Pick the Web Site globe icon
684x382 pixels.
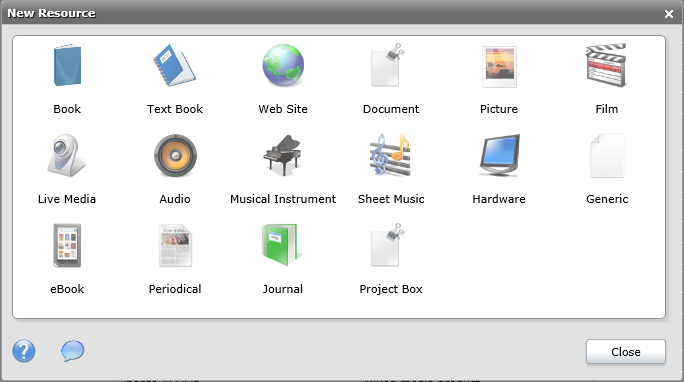click(x=283, y=65)
